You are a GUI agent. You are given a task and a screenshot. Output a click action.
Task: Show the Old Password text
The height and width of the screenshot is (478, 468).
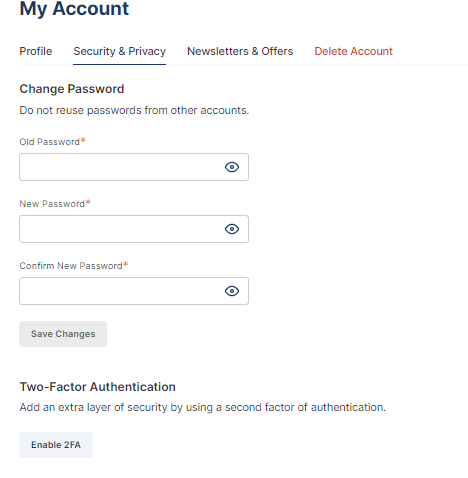coord(232,167)
